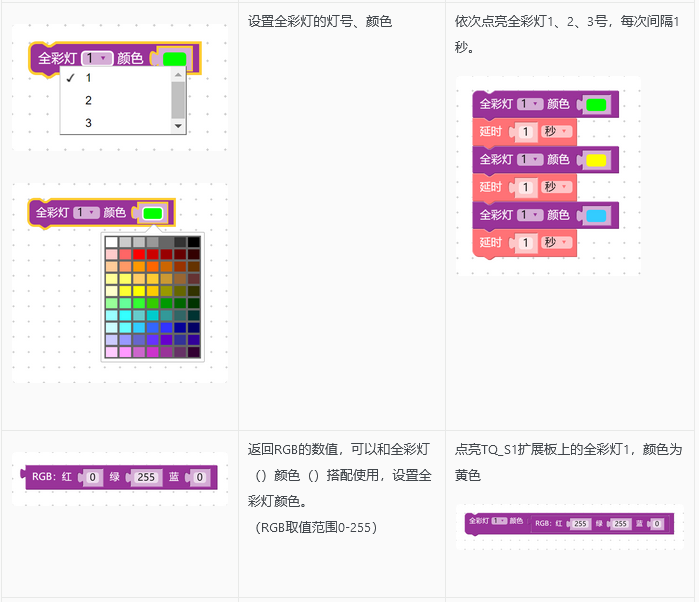Click the dropdown list's scrollbar thumb
The image size is (699, 602).
178,100
